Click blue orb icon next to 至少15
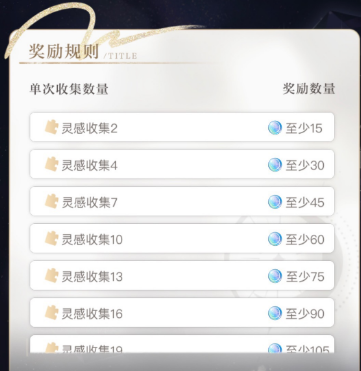Viewport: 361px width, 371px height. point(275,128)
